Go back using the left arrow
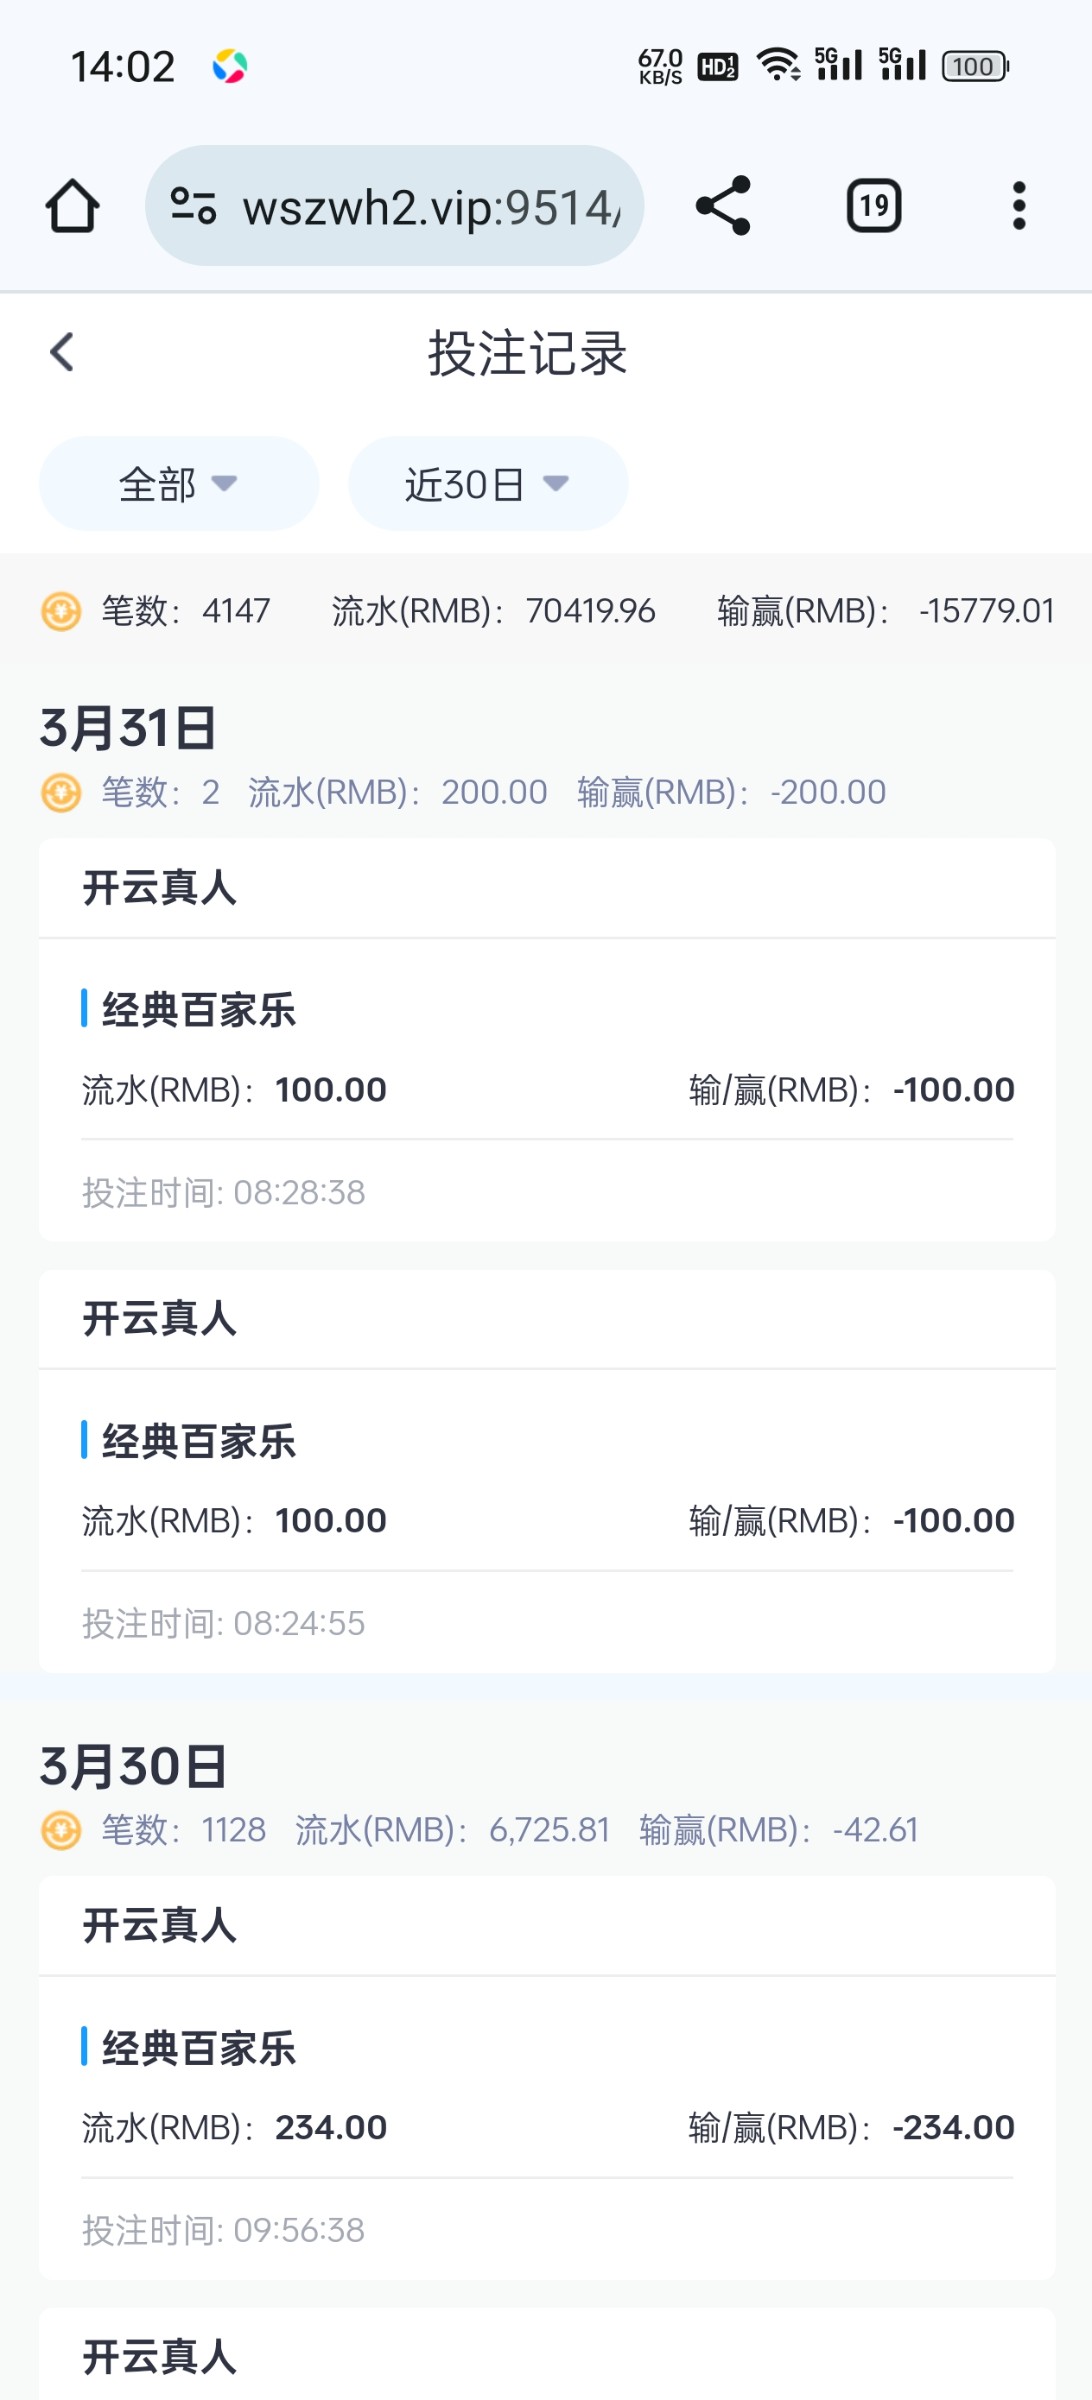The width and height of the screenshot is (1092, 2400). [x=62, y=352]
